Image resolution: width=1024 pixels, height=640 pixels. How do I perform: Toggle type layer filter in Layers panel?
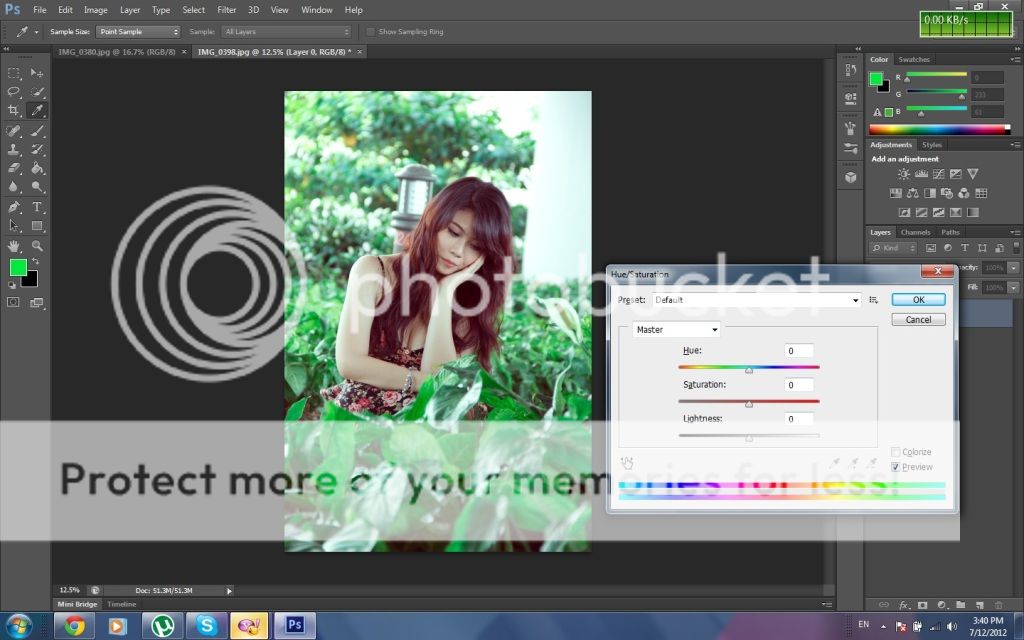tap(965, 248)
